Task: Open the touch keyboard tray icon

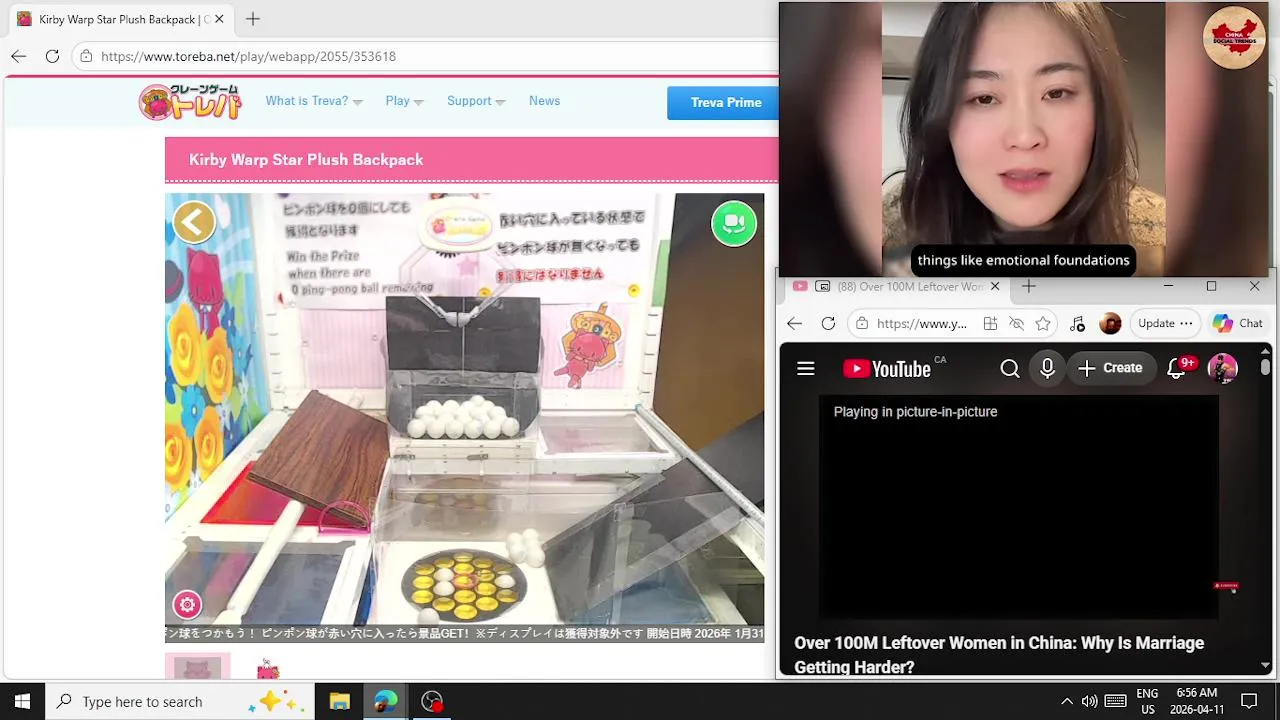Action: [1116, 701]
